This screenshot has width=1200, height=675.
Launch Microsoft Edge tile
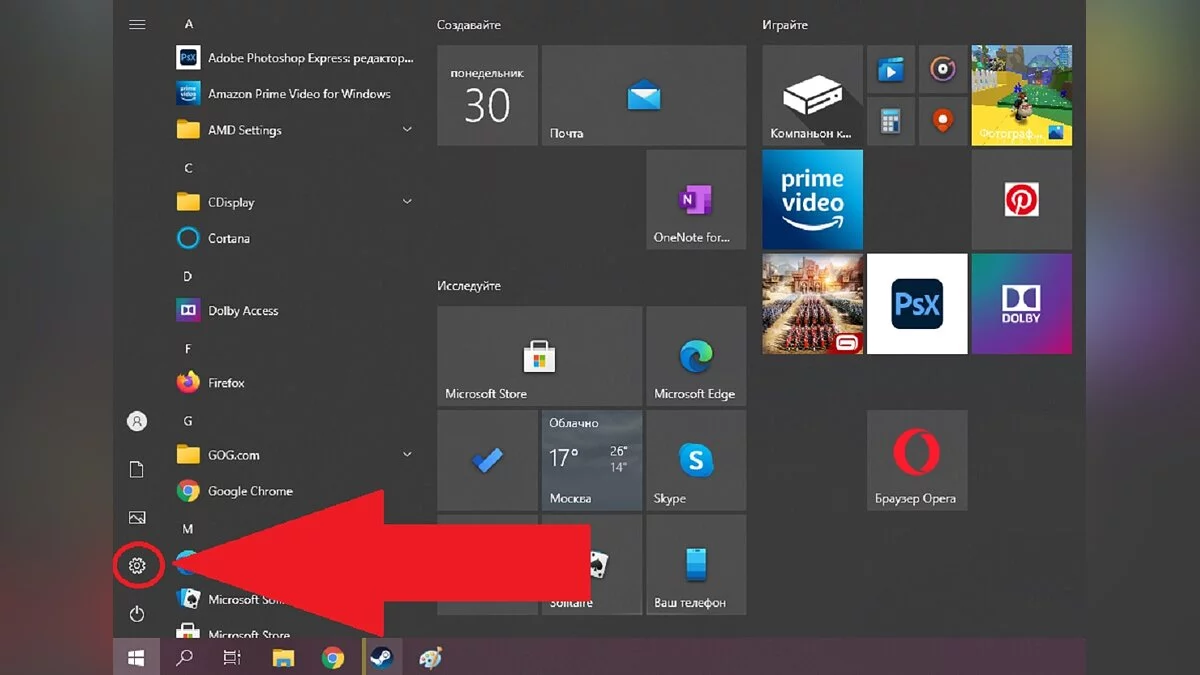coord(695,356)
